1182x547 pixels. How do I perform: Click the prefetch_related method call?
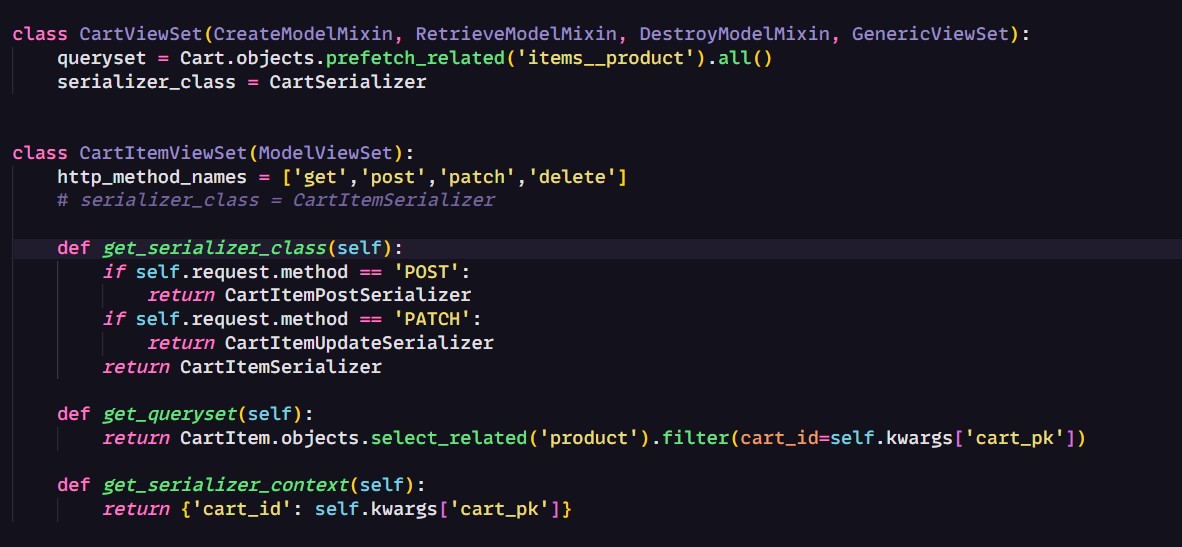(415, 58)
